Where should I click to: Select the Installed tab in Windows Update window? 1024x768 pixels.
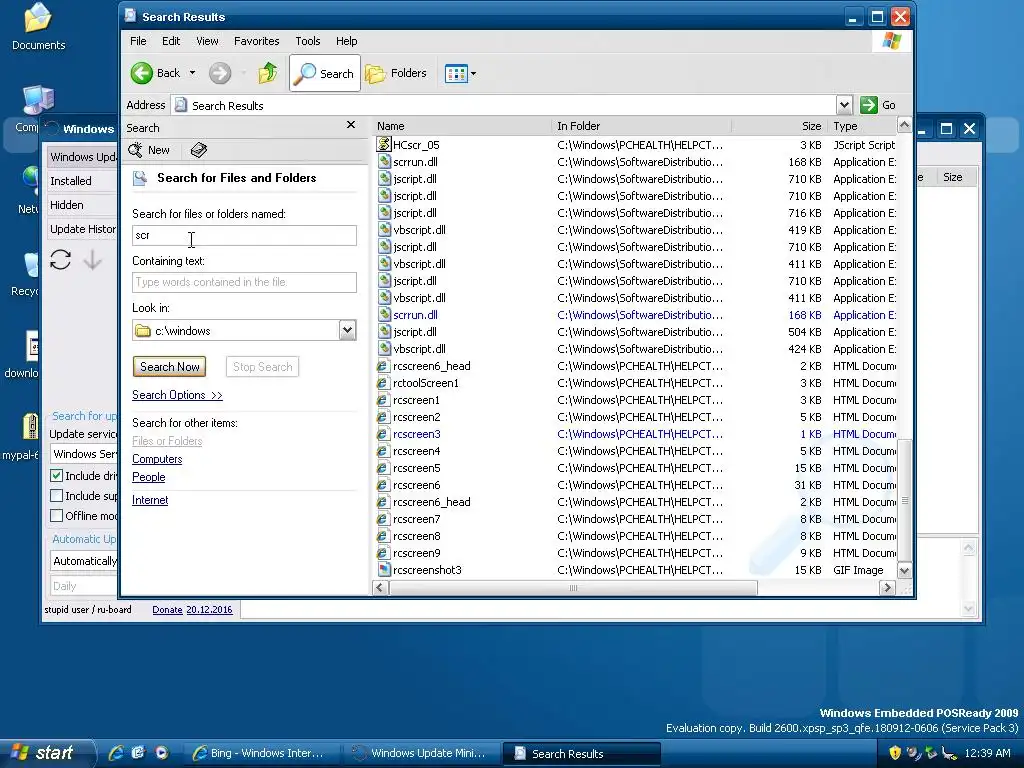coord(81,181)
